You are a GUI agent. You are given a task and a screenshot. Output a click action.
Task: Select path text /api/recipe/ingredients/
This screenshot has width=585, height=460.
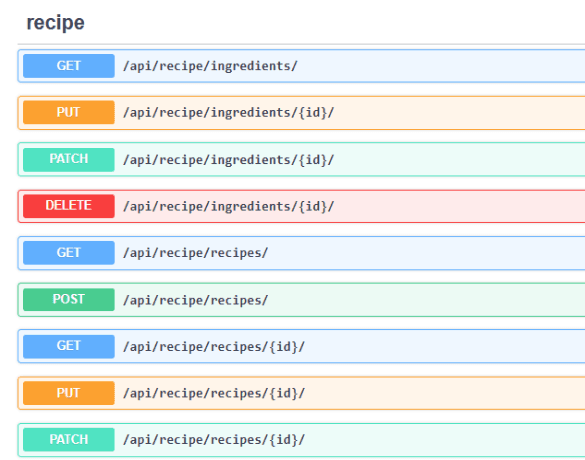pyautogui.click(x=210, y=66)
